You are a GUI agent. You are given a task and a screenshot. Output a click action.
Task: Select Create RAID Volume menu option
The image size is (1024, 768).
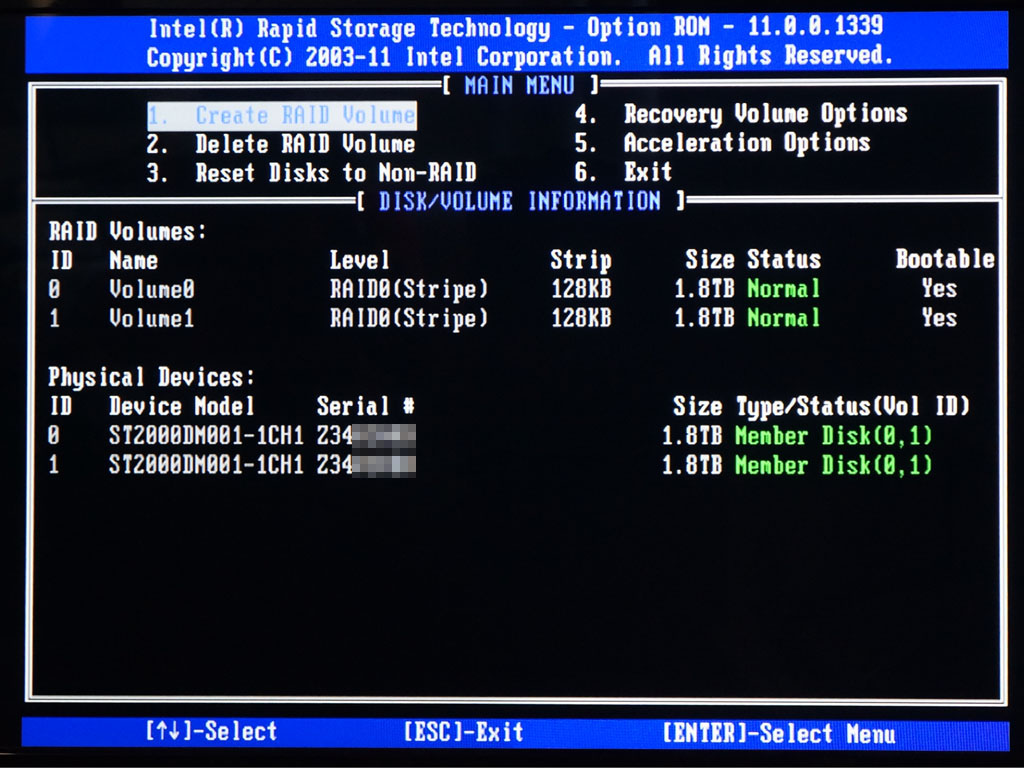click(x=281, y=116)
